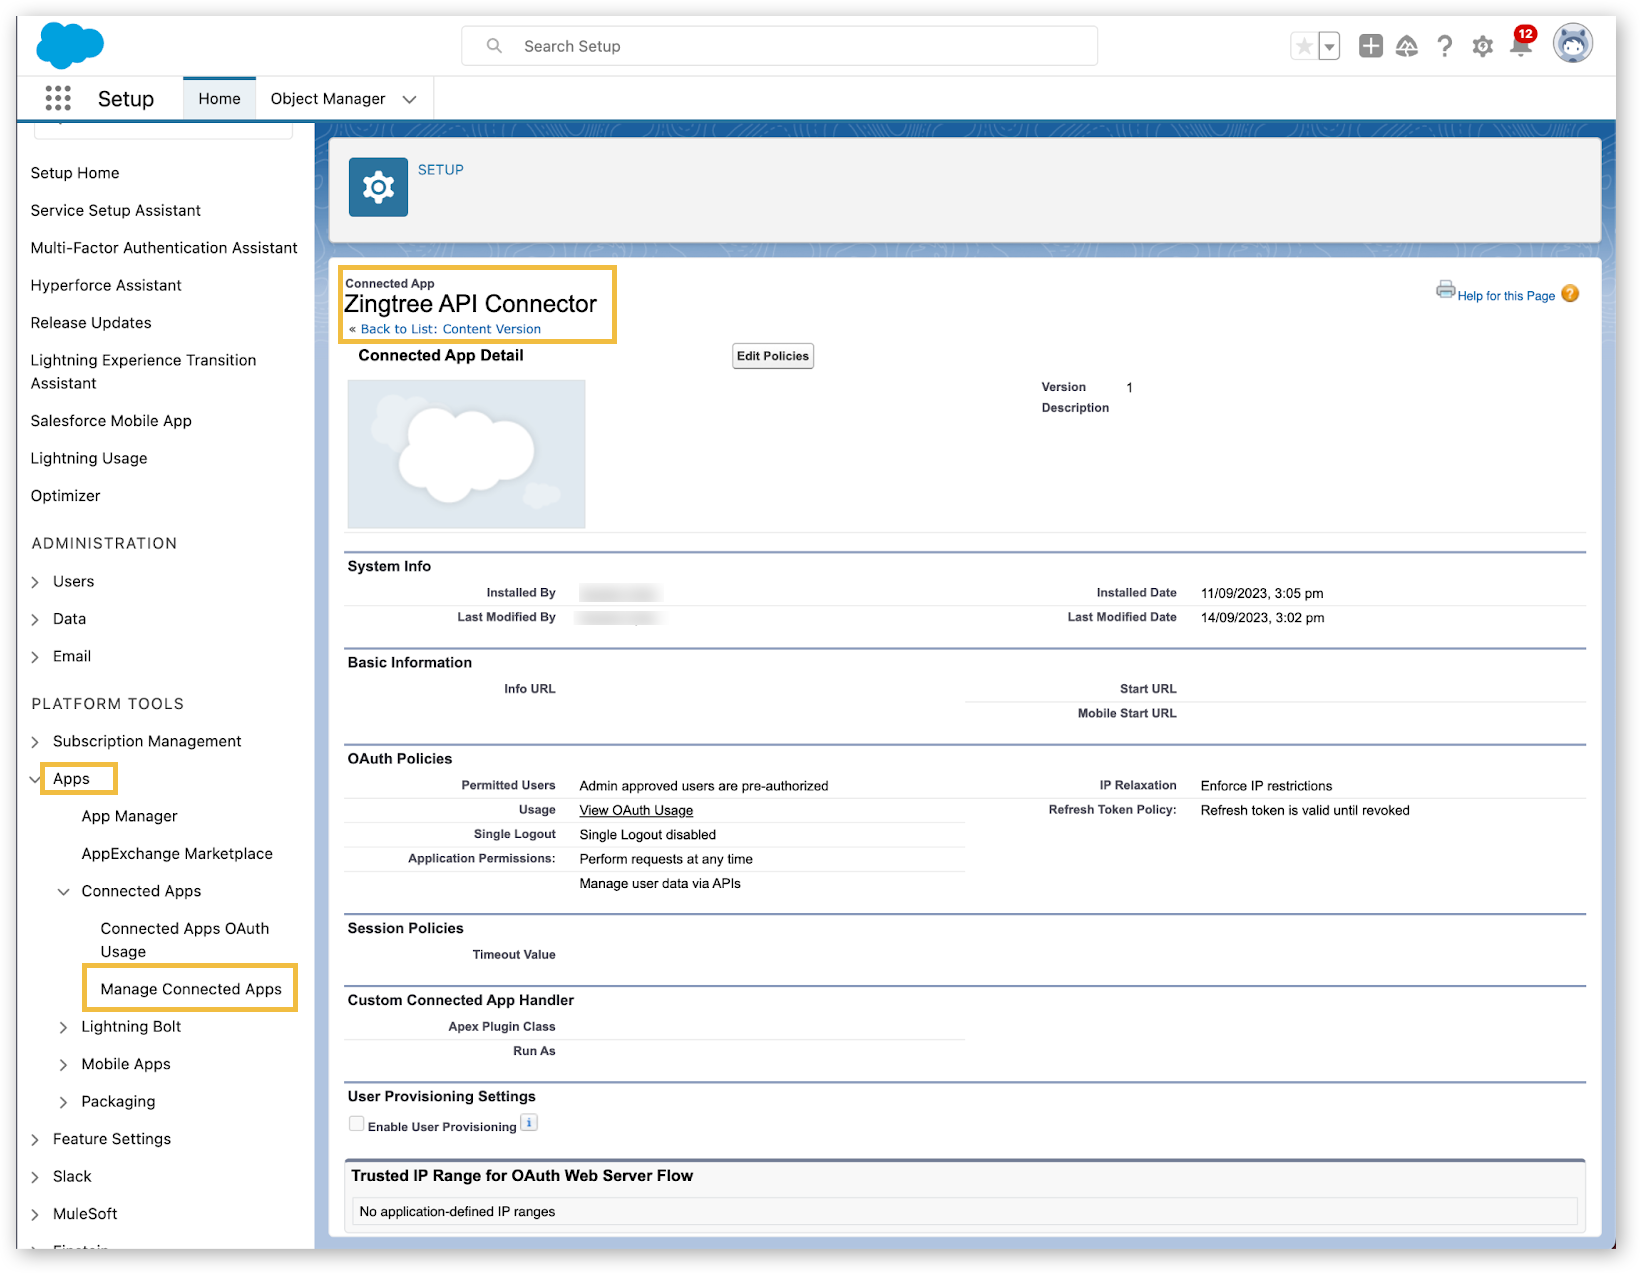Click the SETUP breadcrumb label
The height and width of the screenshot is (1273, 1640).
[441, 170]
